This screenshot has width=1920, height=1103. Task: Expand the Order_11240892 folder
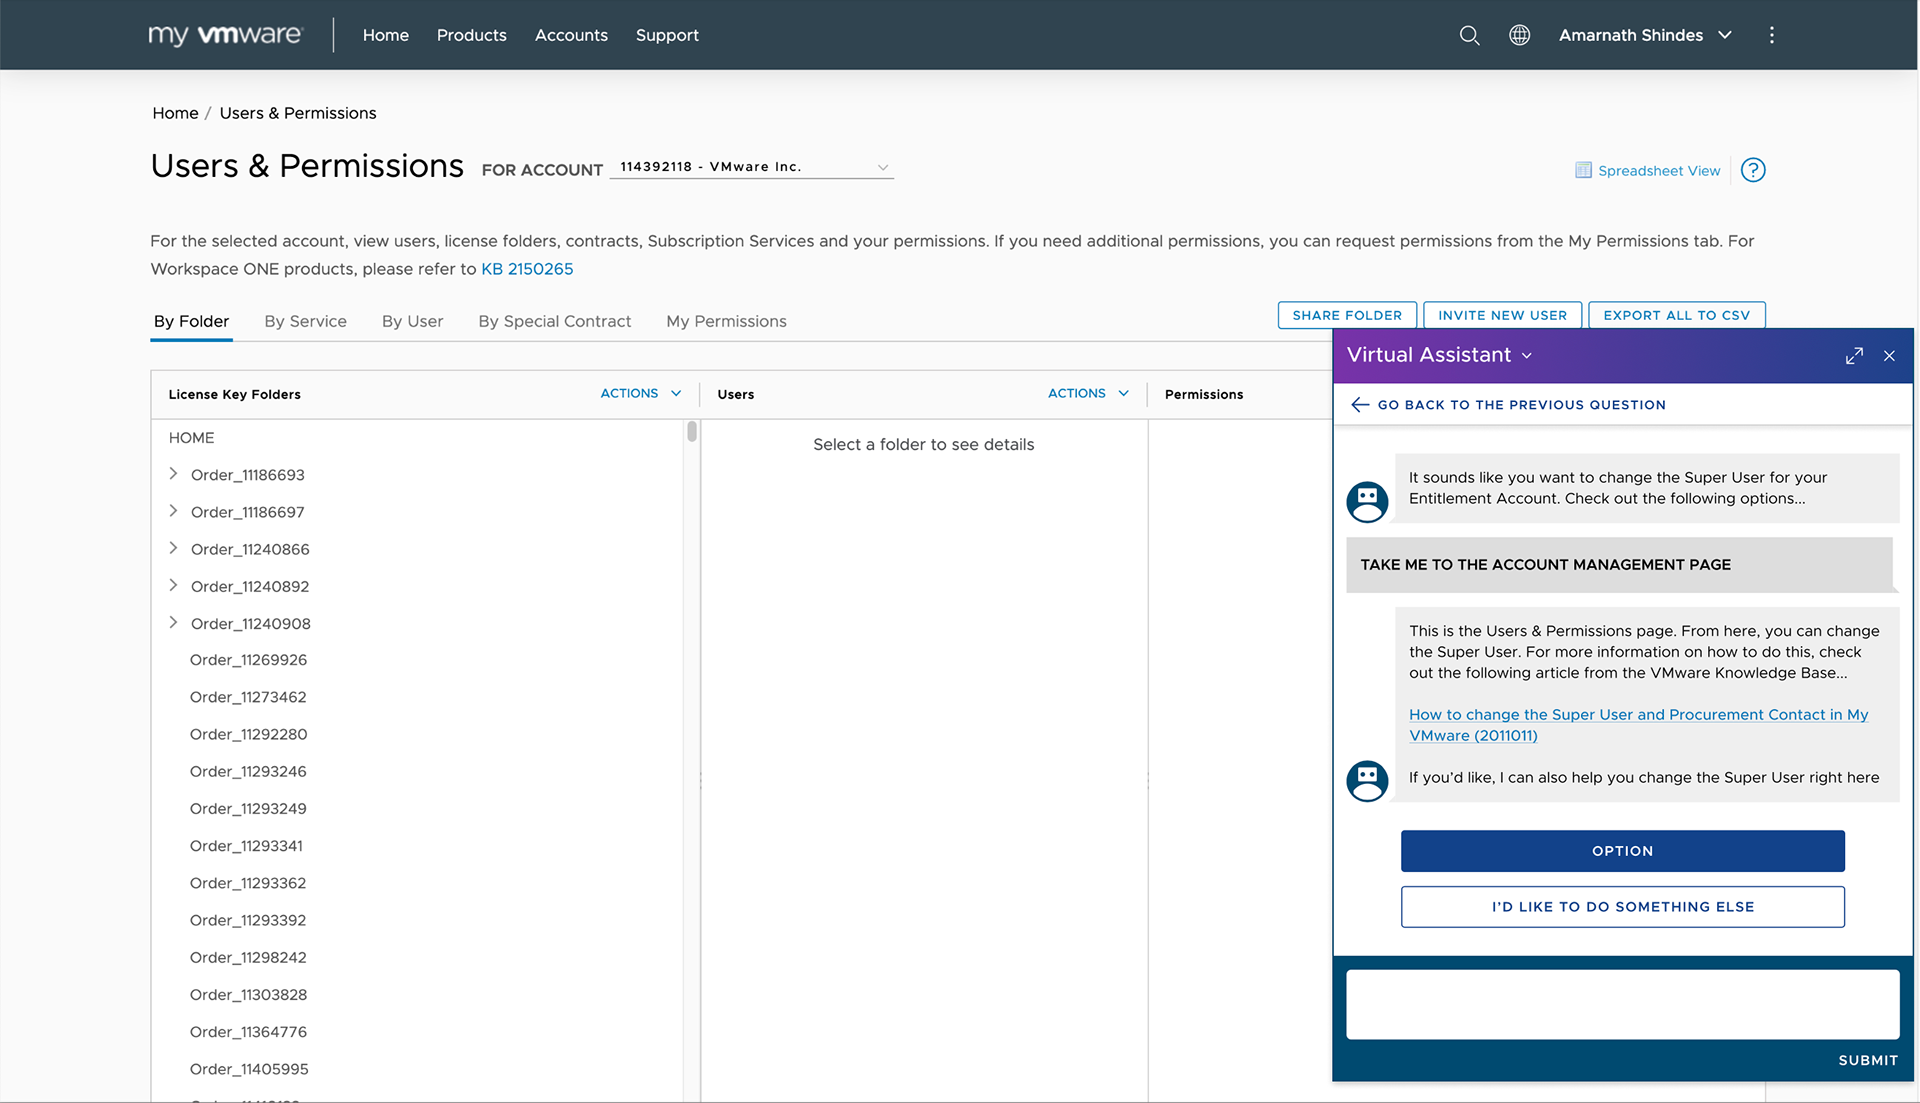(x=173, y=585)
